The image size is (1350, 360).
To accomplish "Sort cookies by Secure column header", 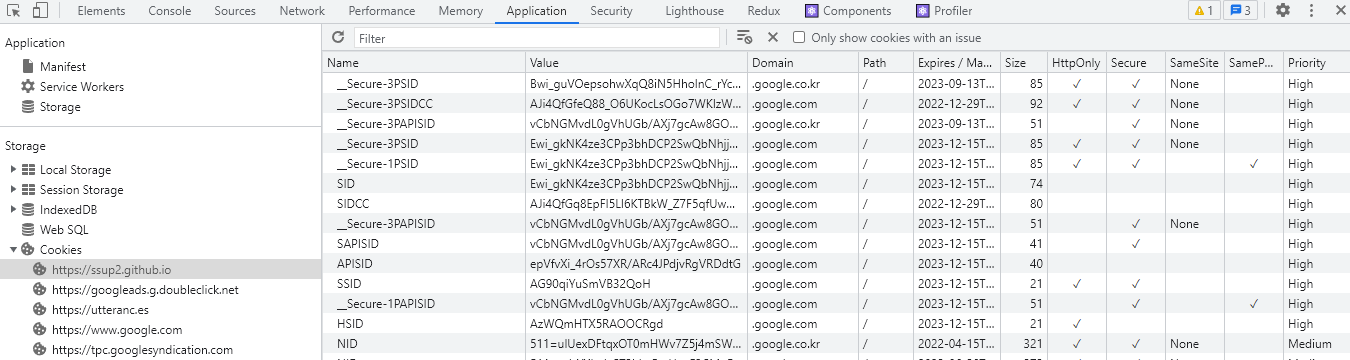I will 1136,62.
